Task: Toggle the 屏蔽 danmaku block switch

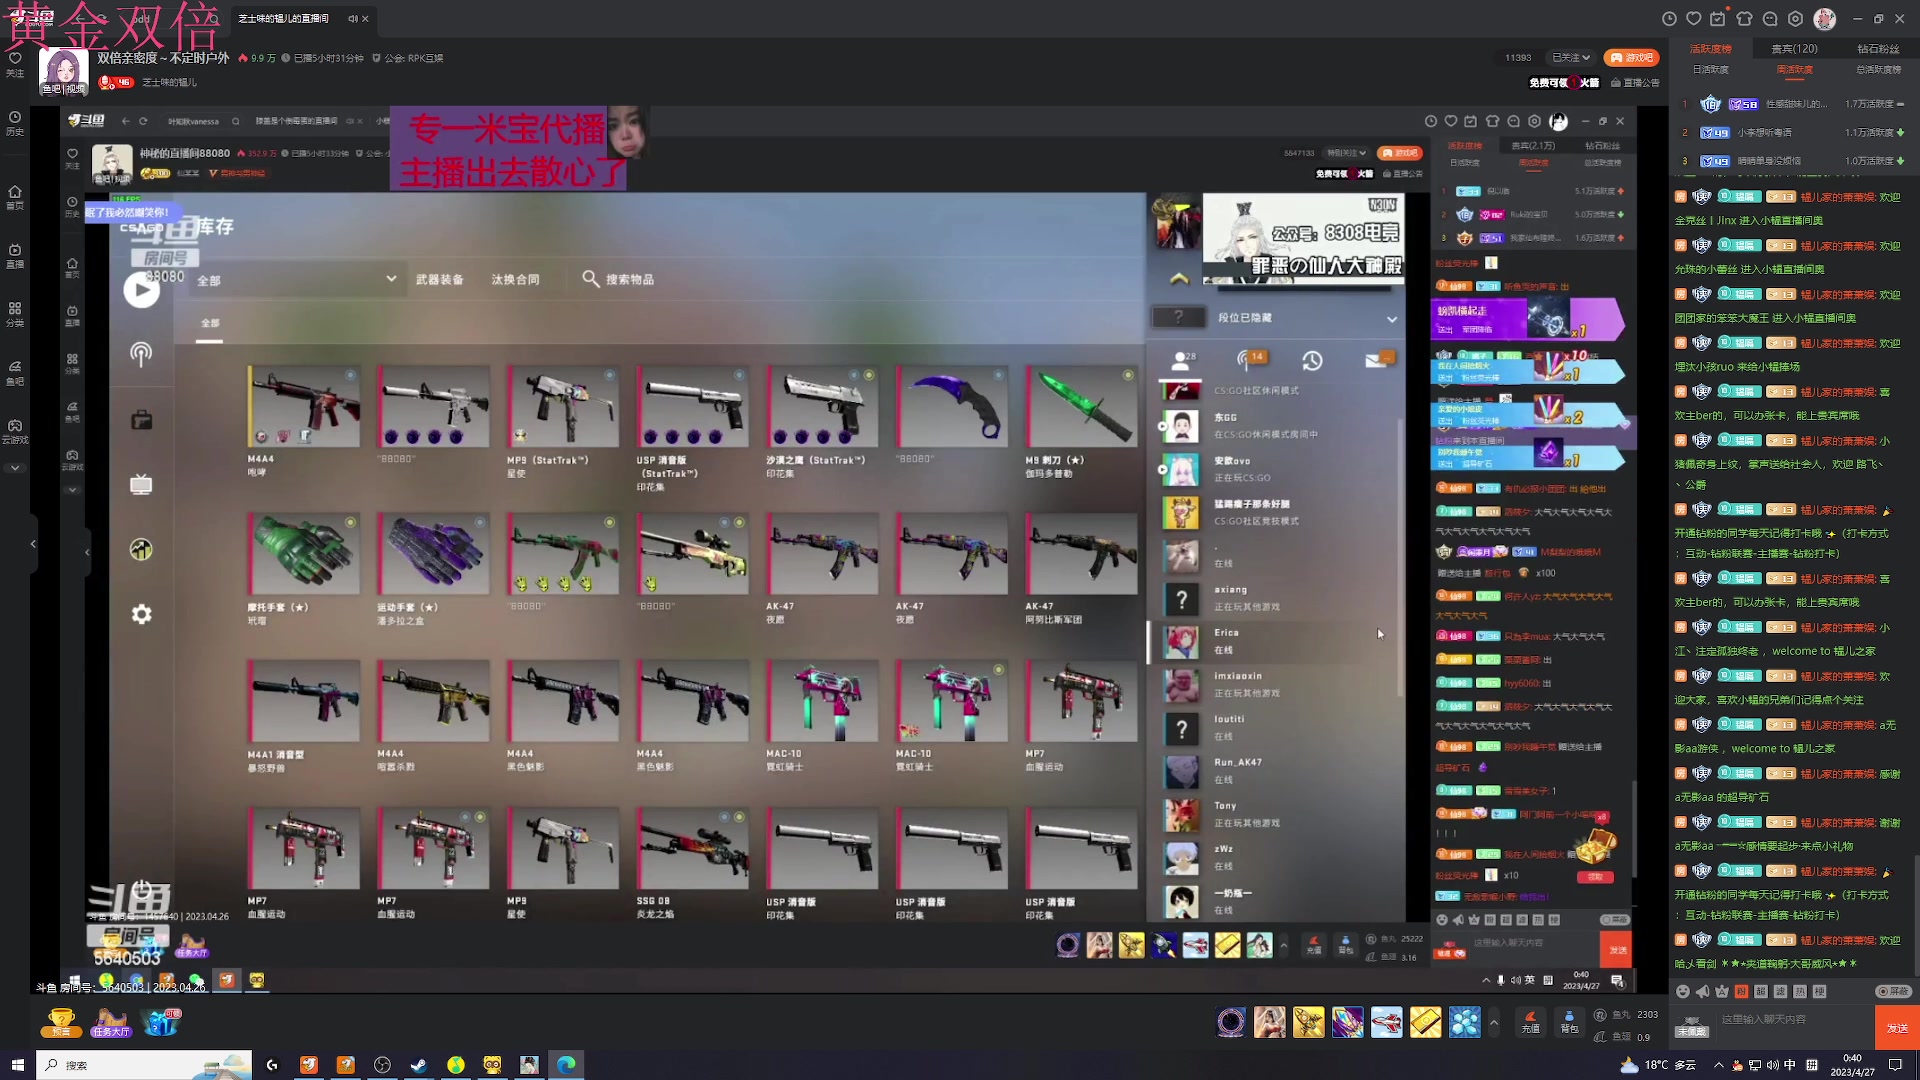Action: click(x=1893, y=991)
